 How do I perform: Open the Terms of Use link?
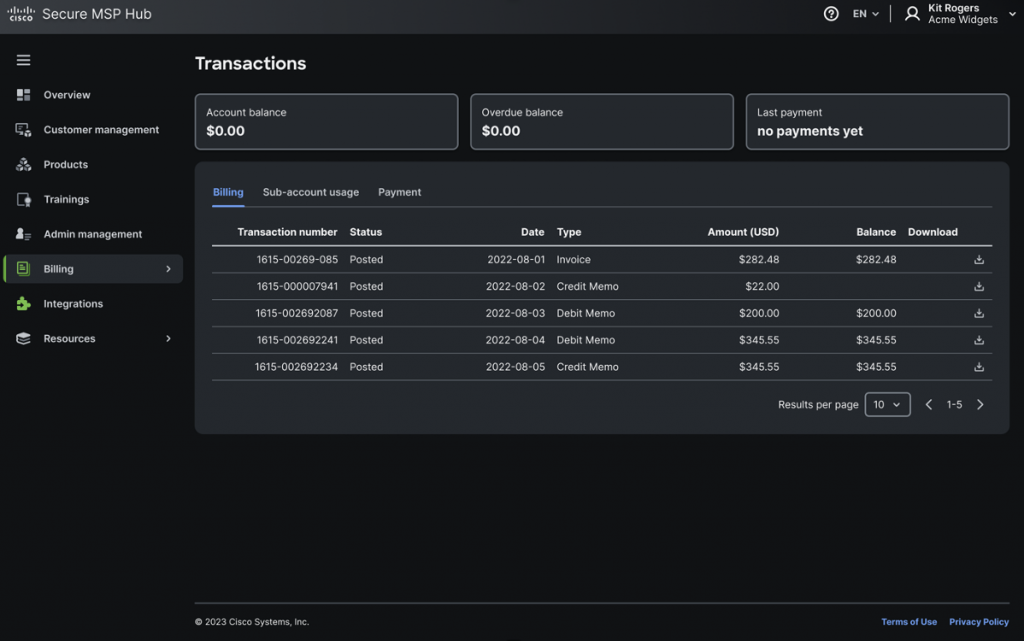coord(908,622)
